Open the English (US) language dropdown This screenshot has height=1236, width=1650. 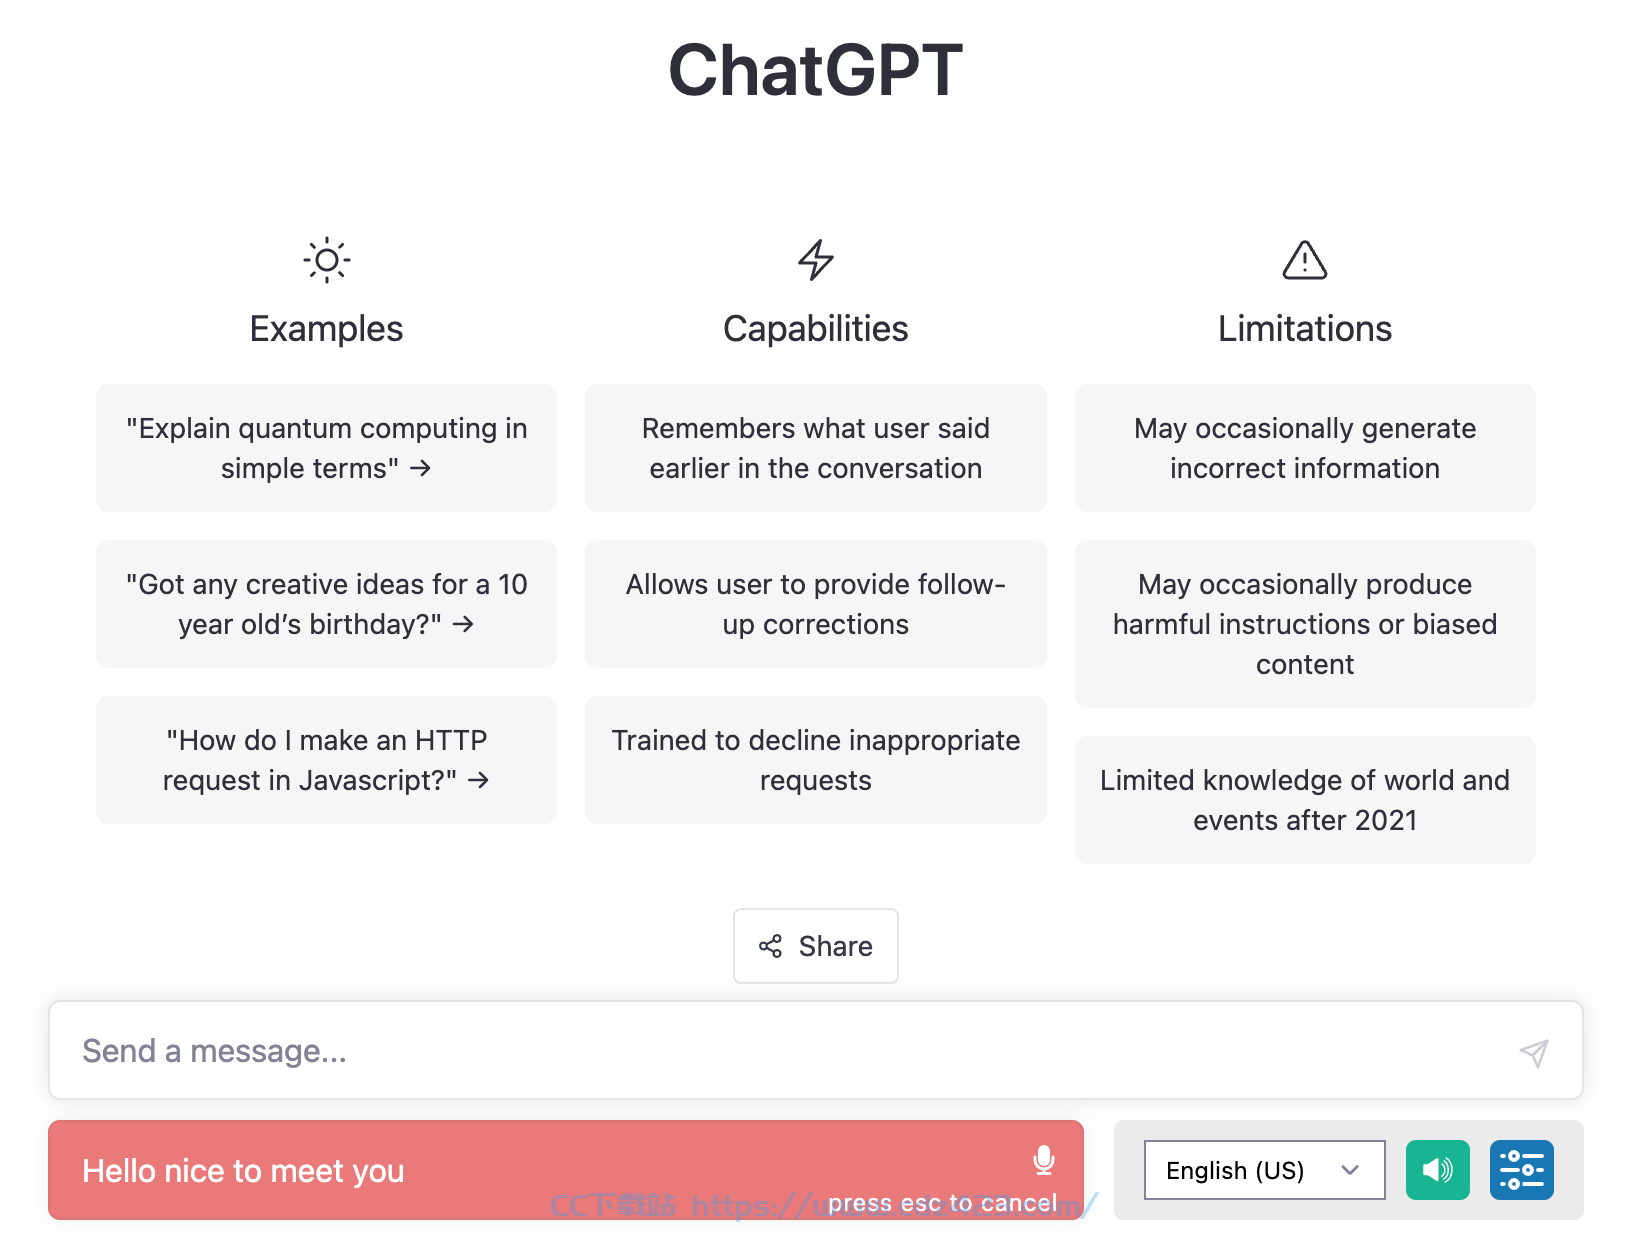click(1265, 1170)
